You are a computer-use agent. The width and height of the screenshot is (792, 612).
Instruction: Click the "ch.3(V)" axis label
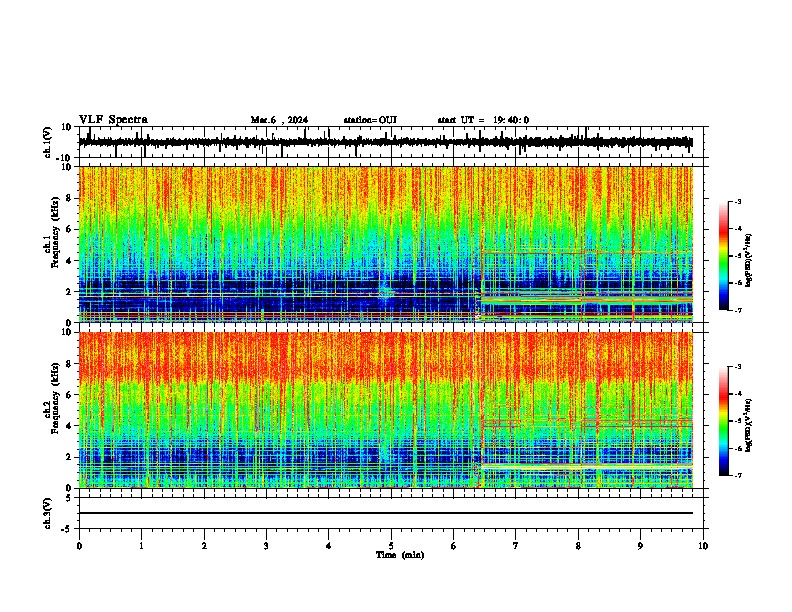(x=48, y=513)
